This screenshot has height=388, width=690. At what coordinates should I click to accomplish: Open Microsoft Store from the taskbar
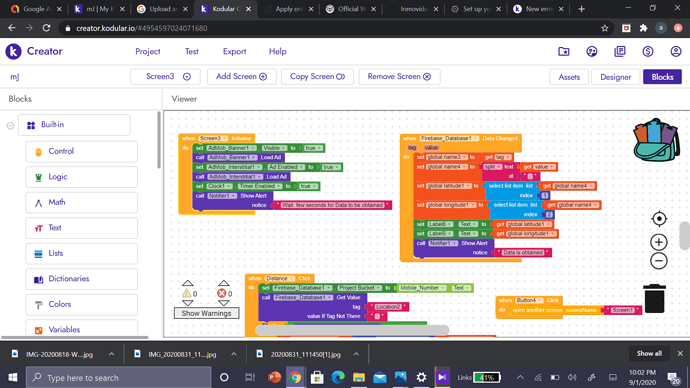point(317,377)
